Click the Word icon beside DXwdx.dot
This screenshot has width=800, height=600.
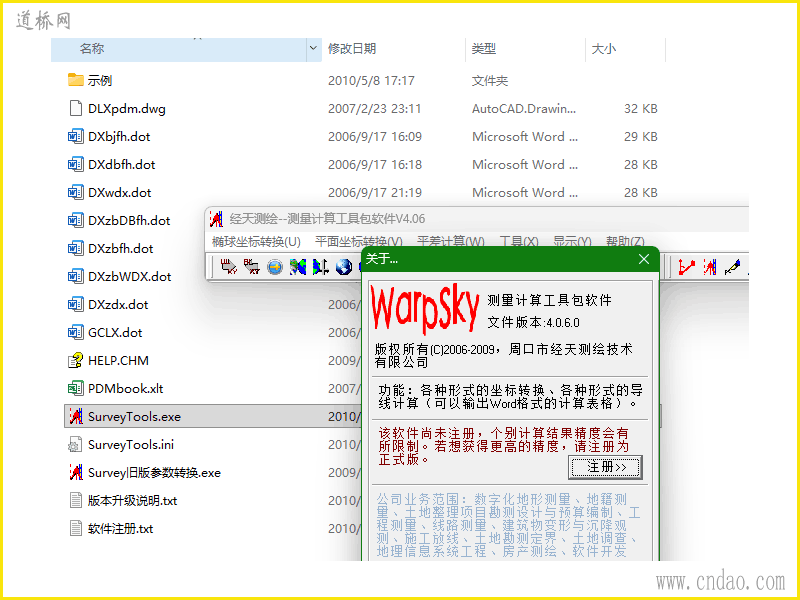click(x=76, y=192)
